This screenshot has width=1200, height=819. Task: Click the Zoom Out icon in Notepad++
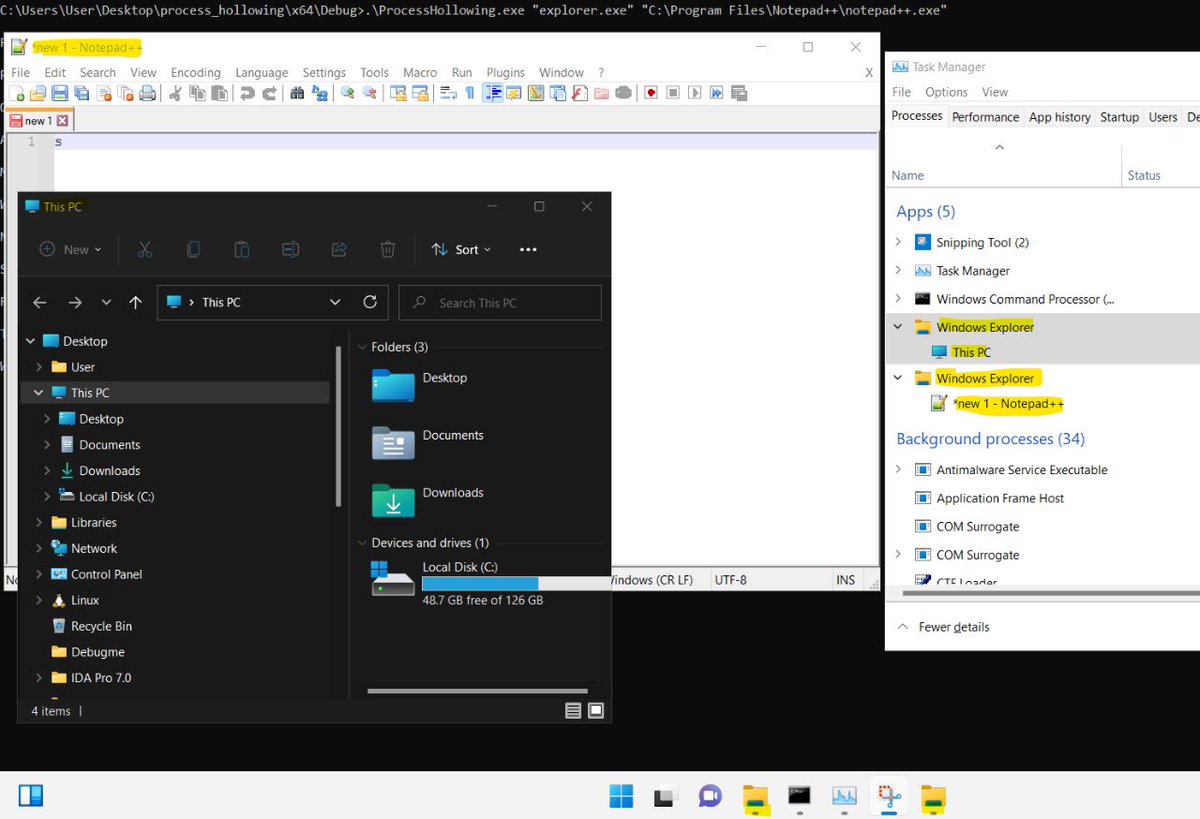tap(369, 93)
